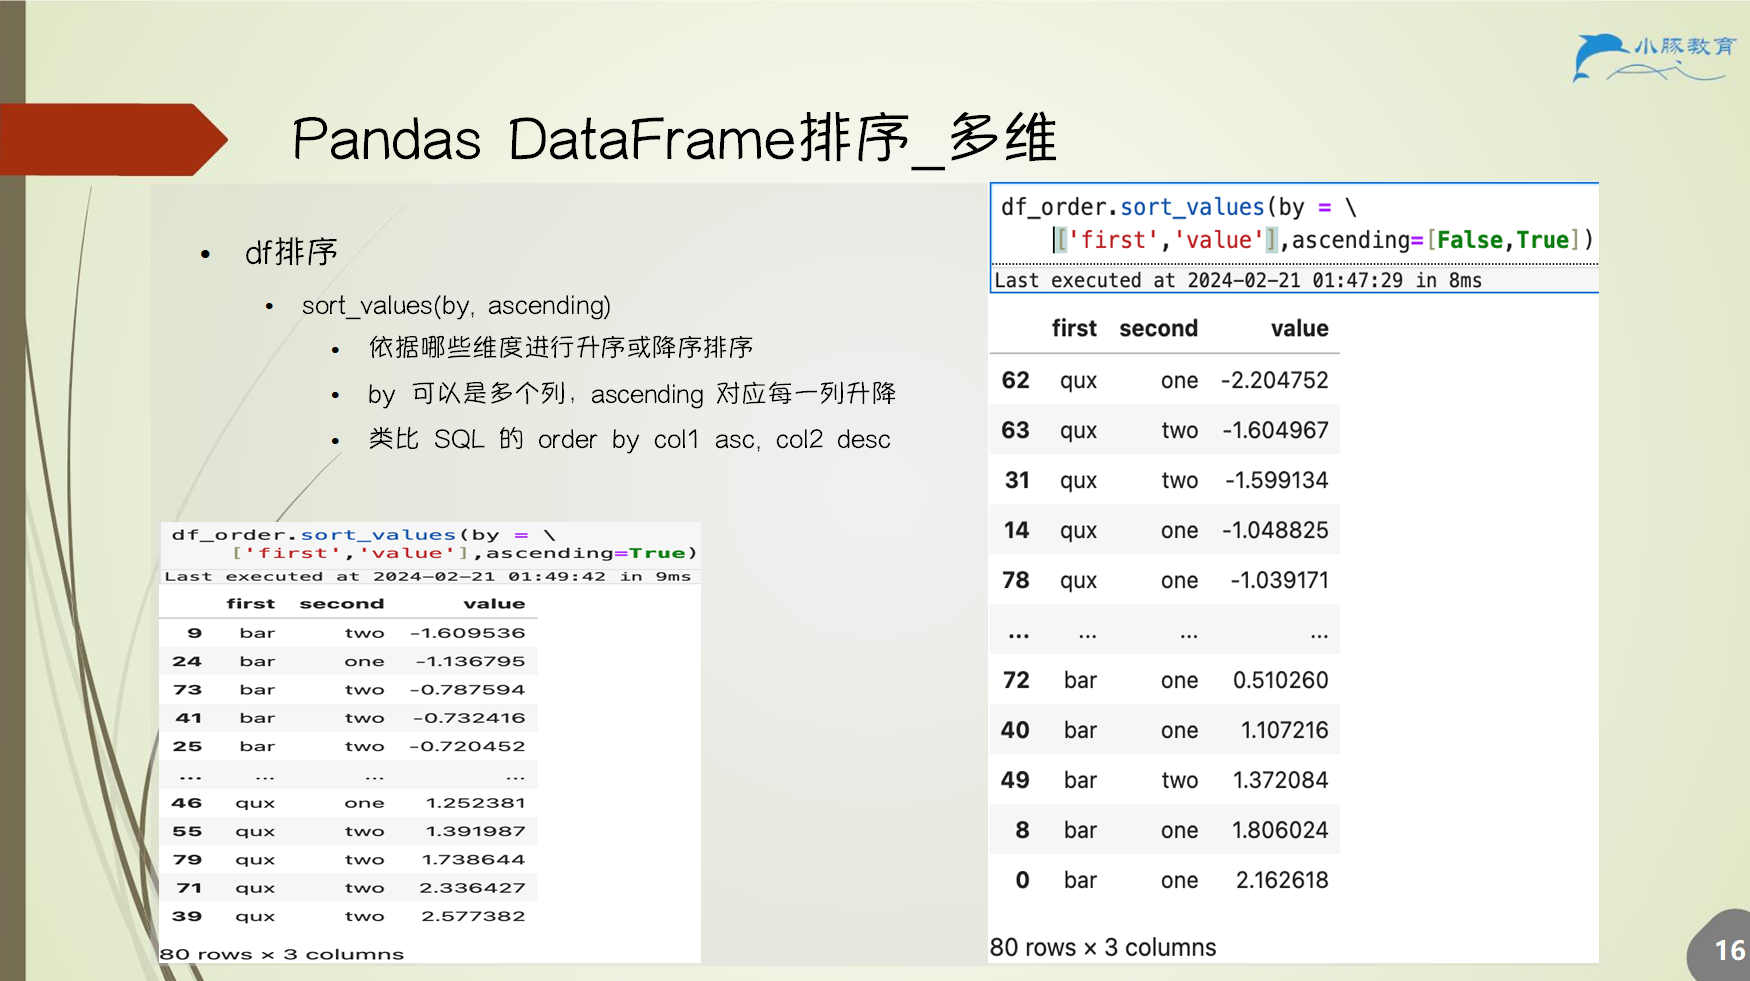Click row index 55 in left table
This screenshot has height=981, width=1750.
tap(187, 832)
